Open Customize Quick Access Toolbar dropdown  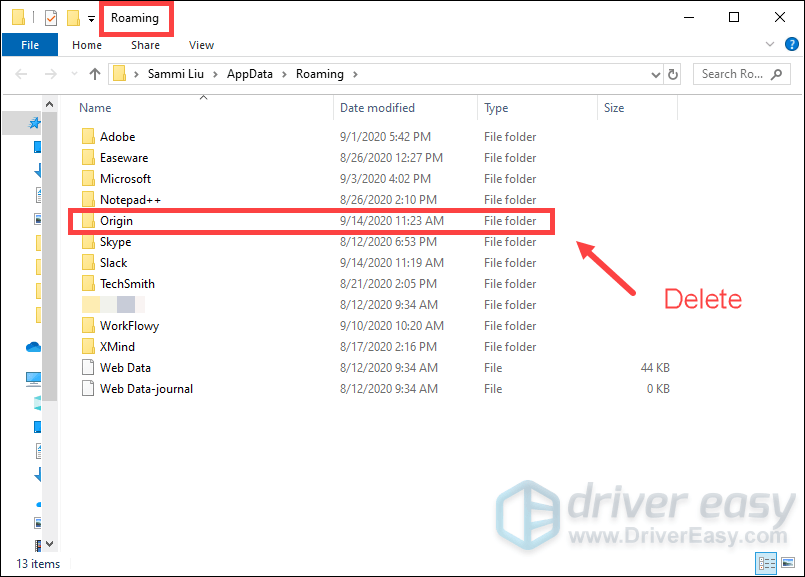click(x=92, y=18)
